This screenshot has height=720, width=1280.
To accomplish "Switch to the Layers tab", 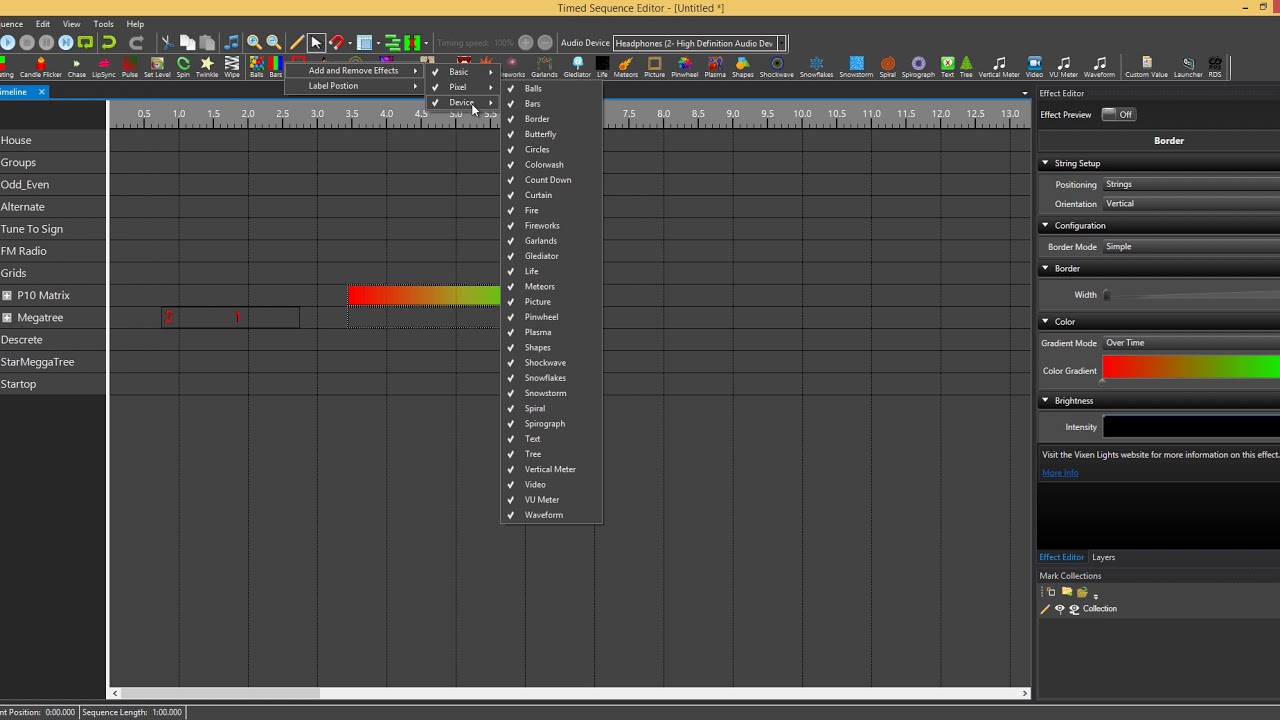I will click(1103, 557).
